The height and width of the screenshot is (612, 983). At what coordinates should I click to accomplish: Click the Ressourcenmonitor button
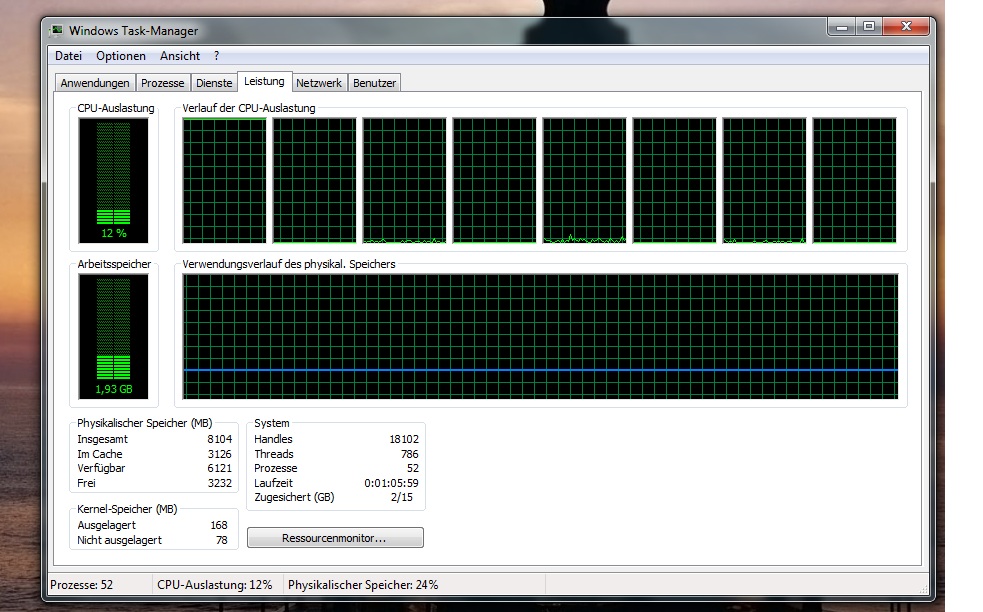tap(335, 538)
